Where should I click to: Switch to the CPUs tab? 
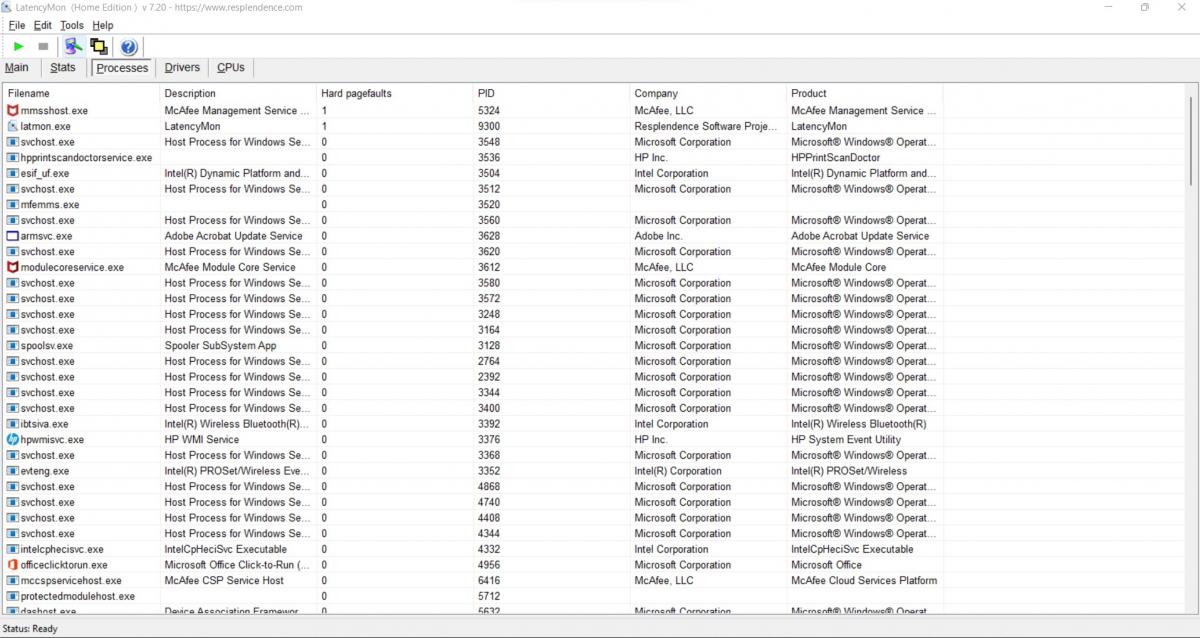click(x=231, y=68)
